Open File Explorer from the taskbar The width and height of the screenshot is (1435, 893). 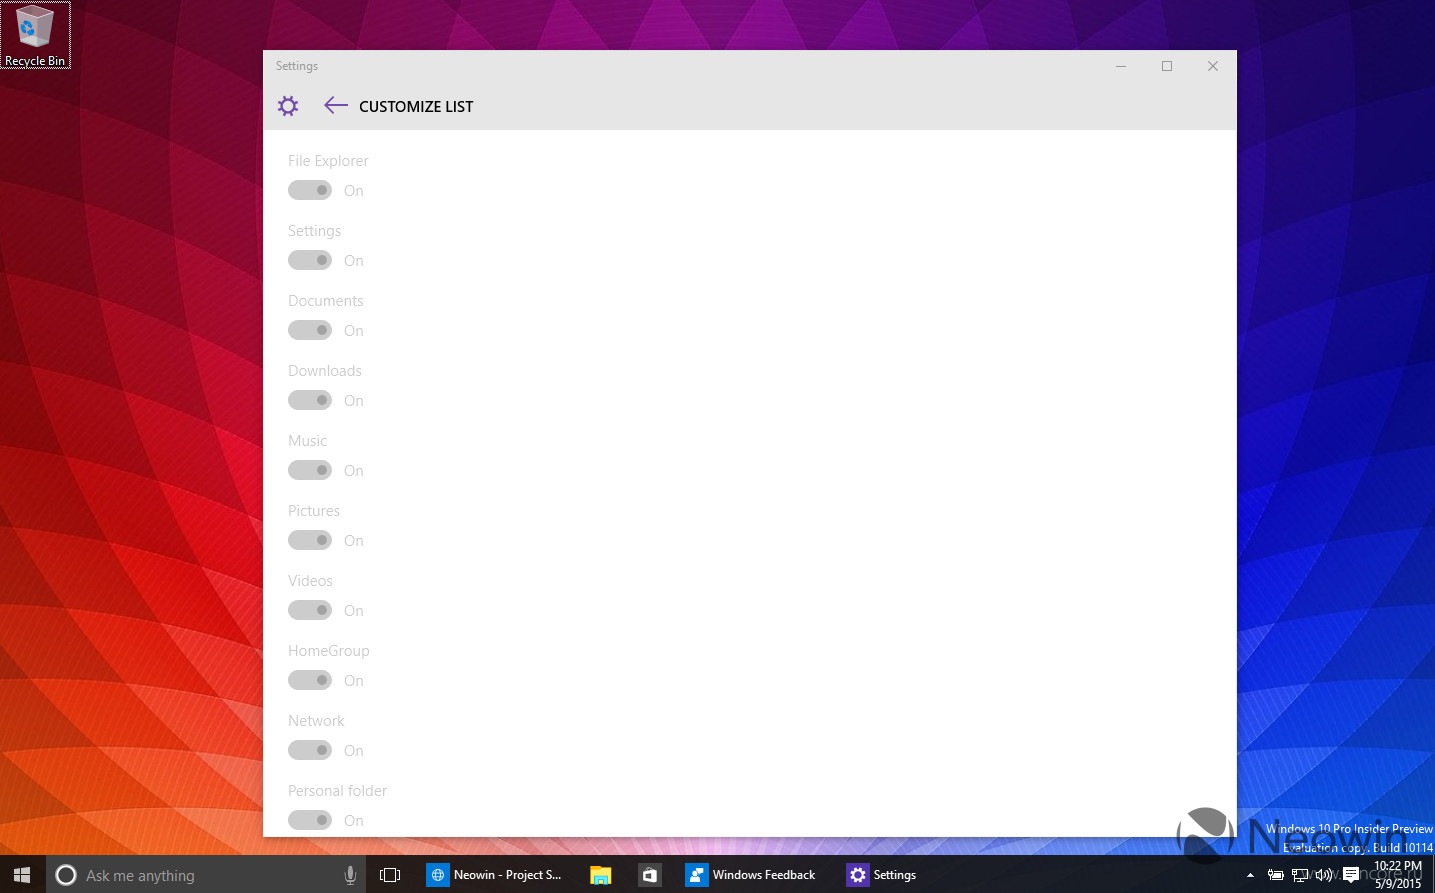point(600,875)
